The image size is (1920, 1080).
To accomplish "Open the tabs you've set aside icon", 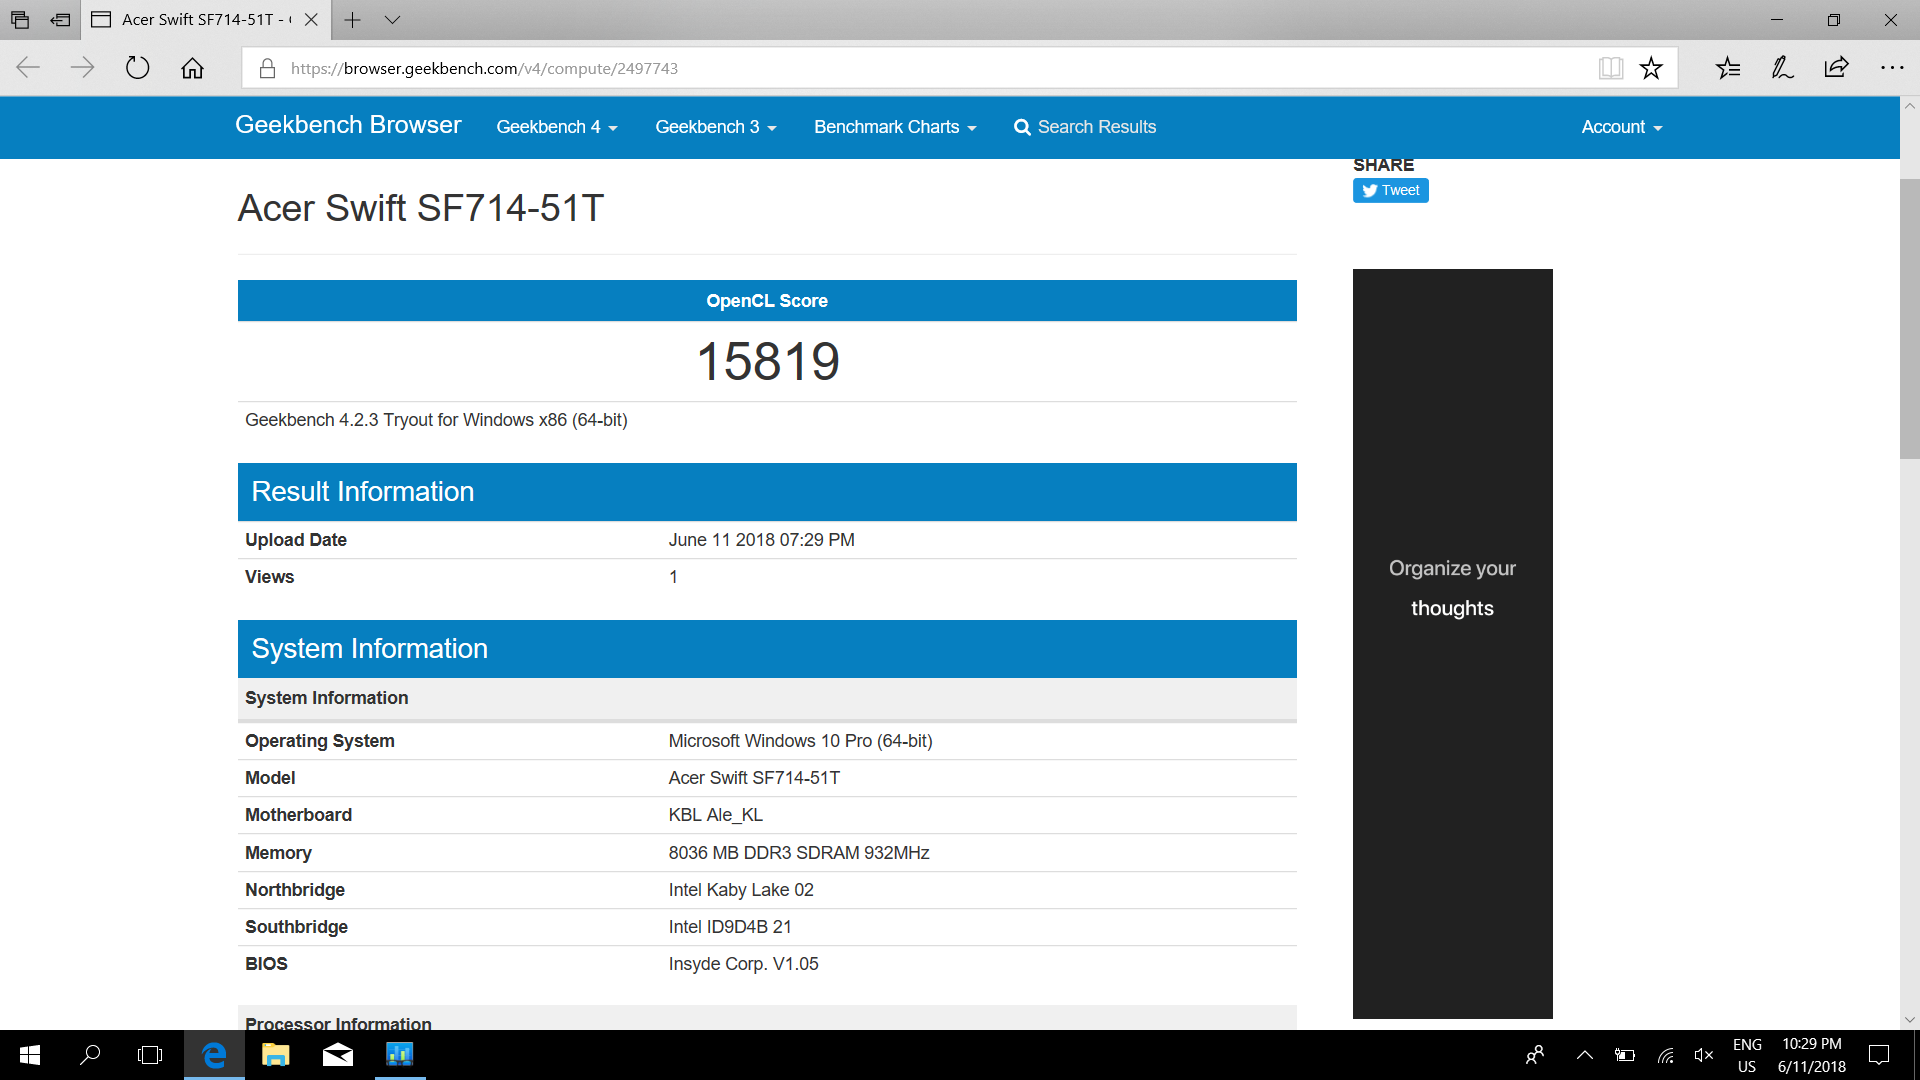I will coord(20,19).
